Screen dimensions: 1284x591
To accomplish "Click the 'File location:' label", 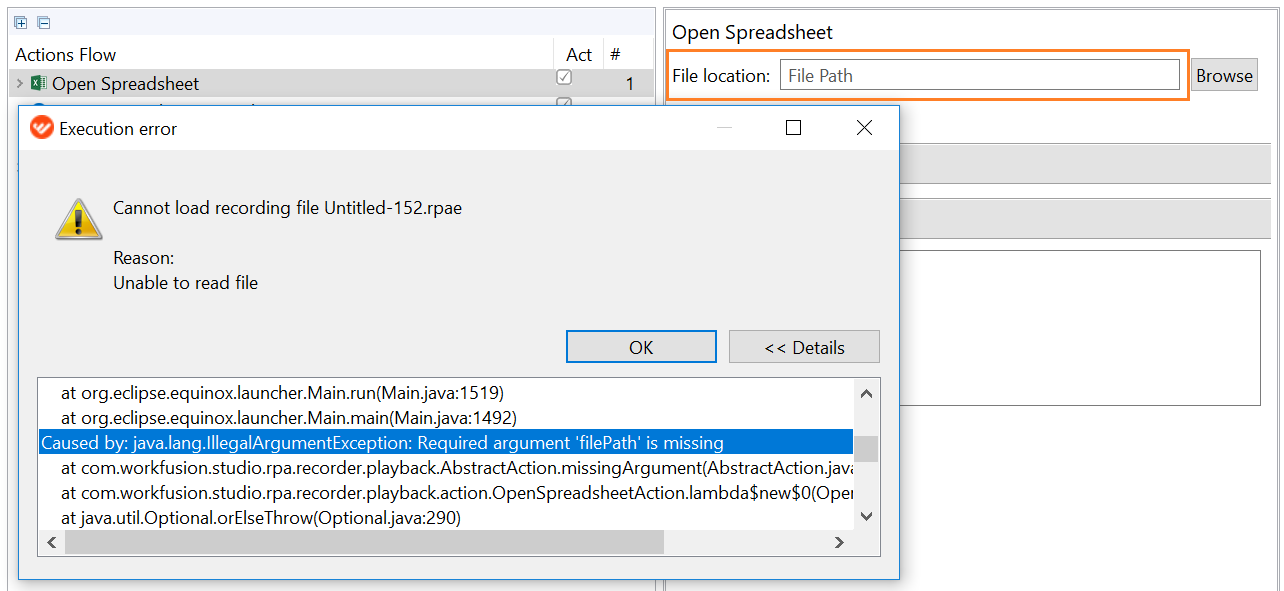I will pyautogui.click(x=721, y=76).
